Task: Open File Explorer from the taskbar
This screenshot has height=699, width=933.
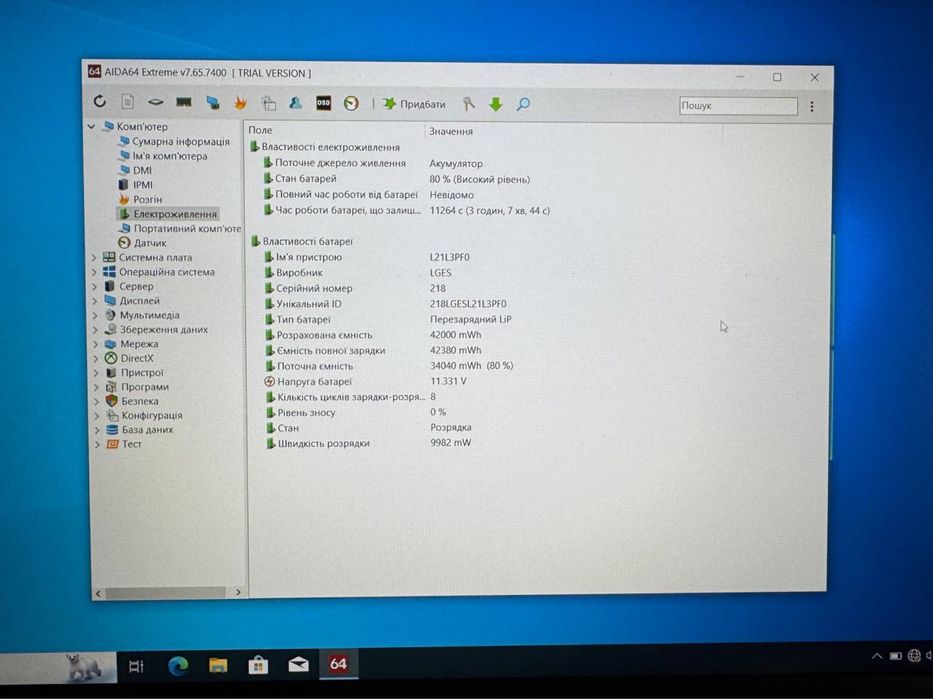Action: pos(218,665)
